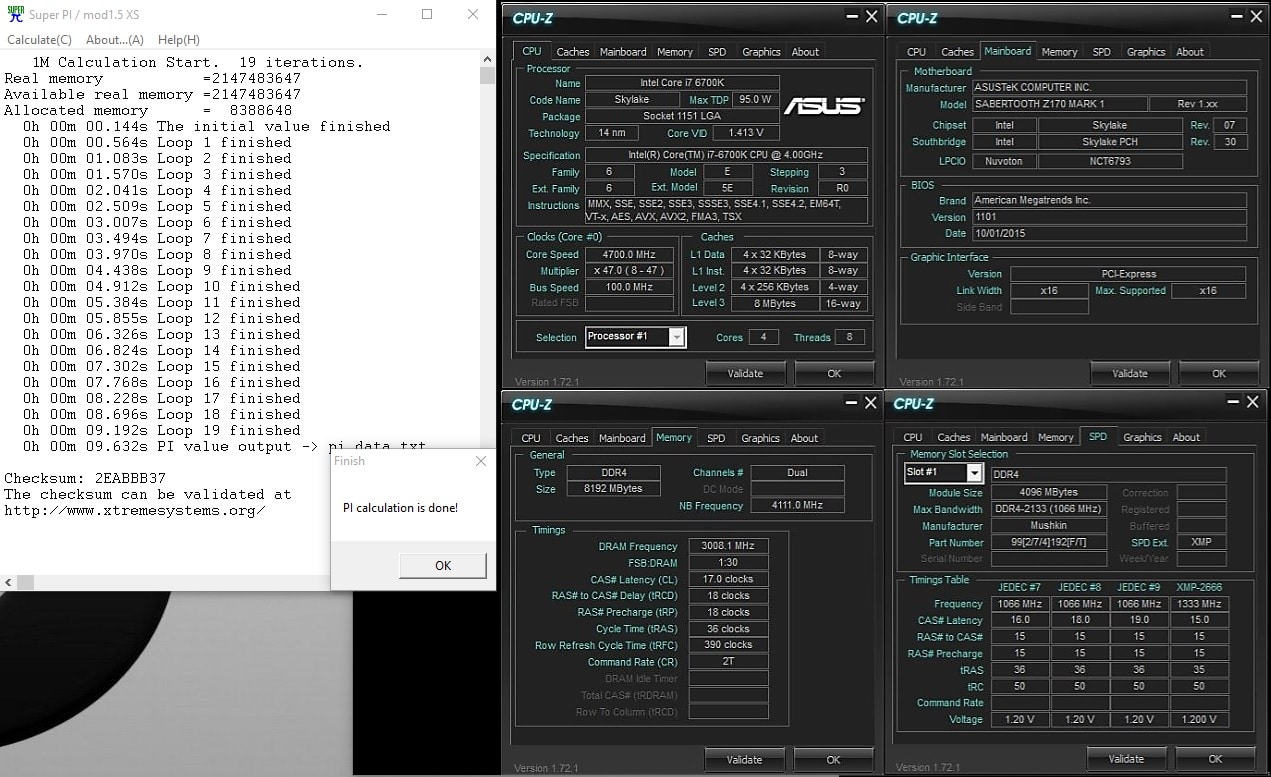Minimize the CPU-Z window showing Processor info
Viewport: 1271px width, 777px height.
(x=851, y=17)
